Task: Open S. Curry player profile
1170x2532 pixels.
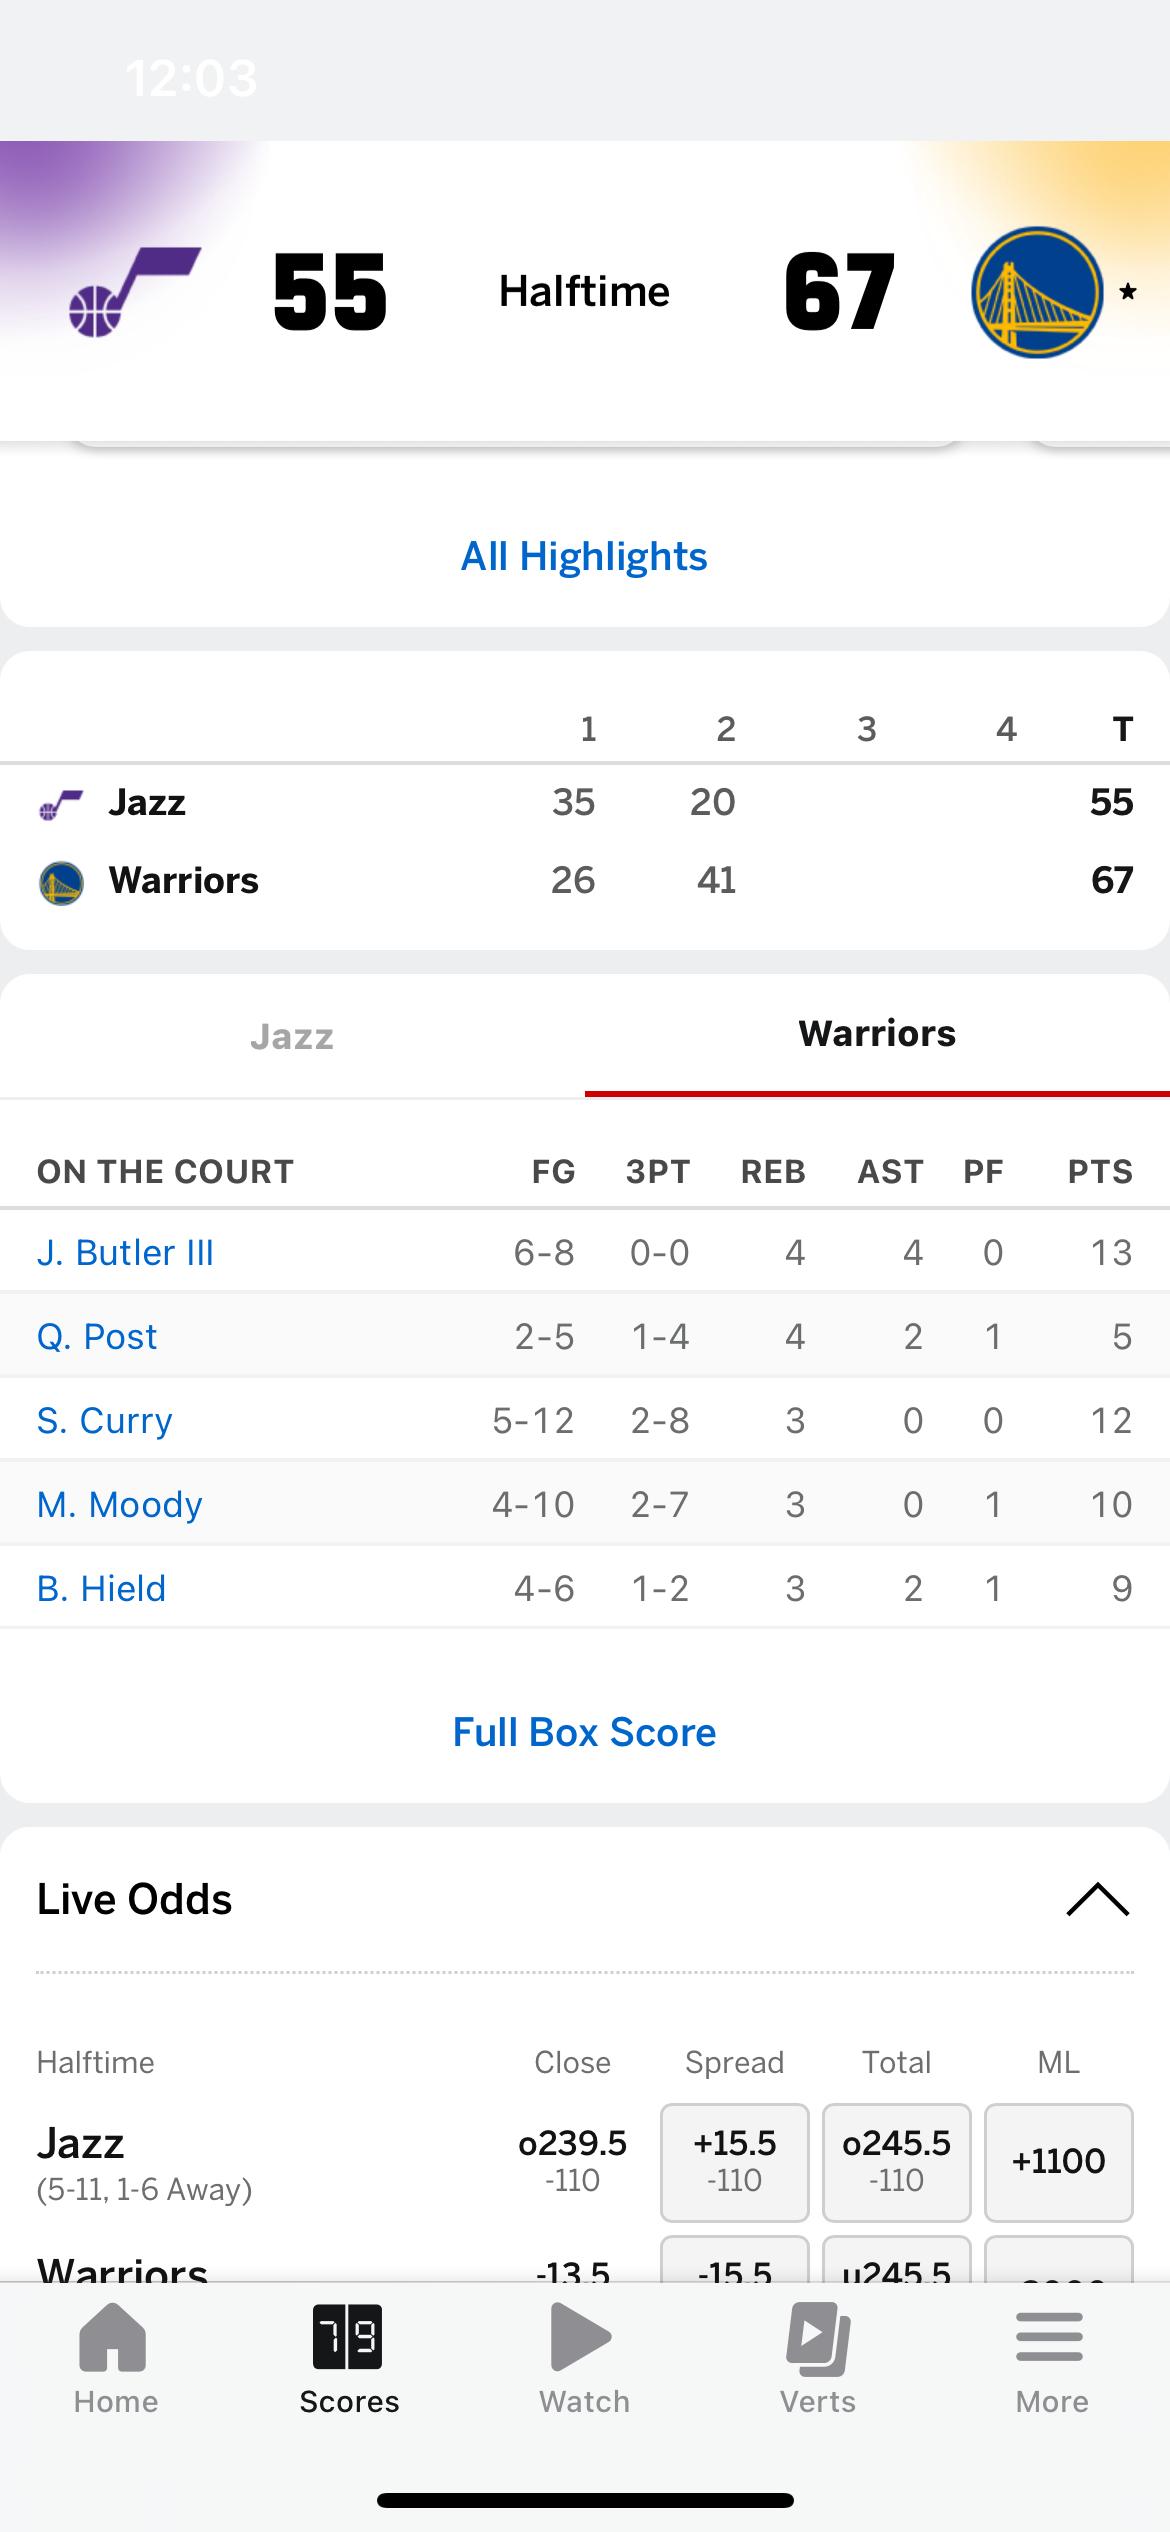Action: click(x=105, y=1421)
